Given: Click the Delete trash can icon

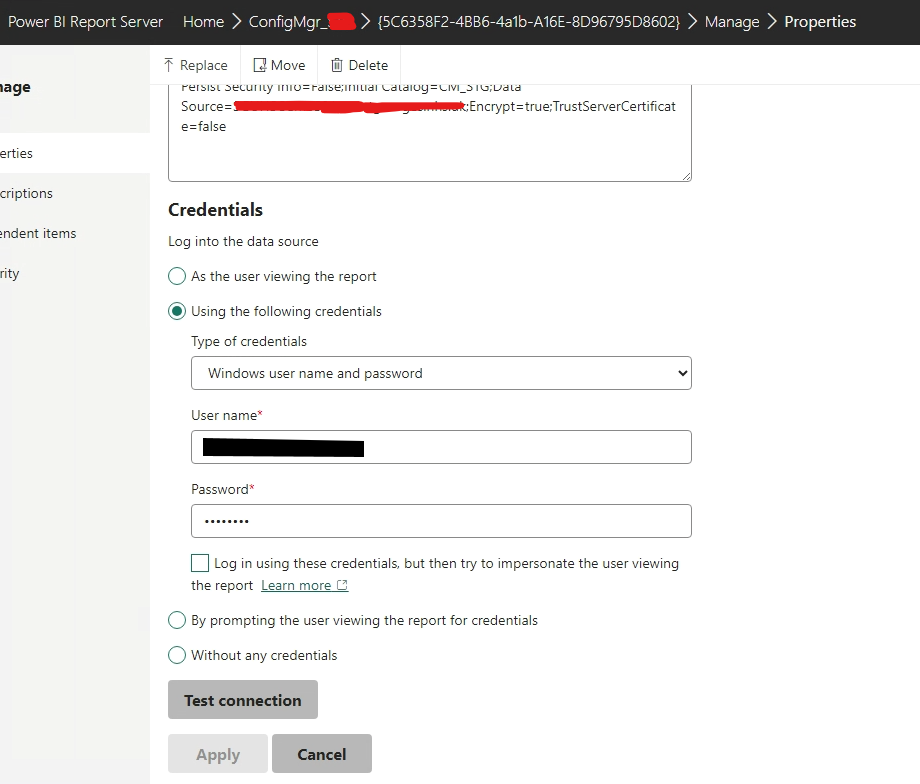Looking at the screenshot, I should coord(337,65).
